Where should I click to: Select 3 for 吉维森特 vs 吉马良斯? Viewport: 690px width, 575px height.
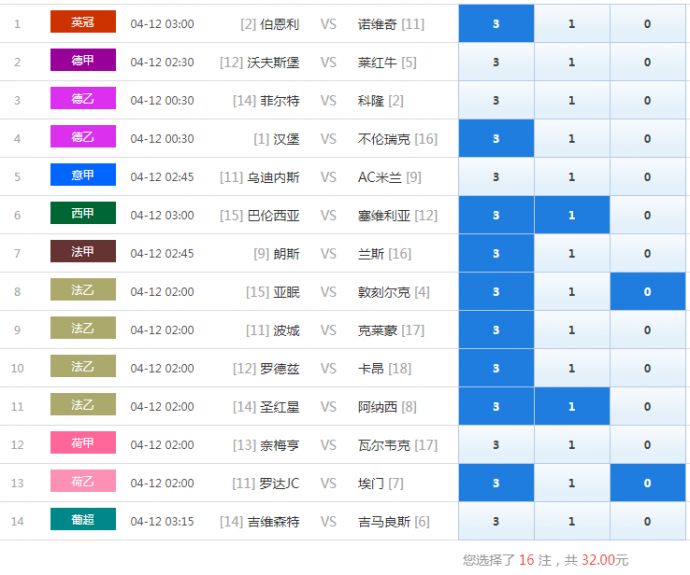coord(496,521)
